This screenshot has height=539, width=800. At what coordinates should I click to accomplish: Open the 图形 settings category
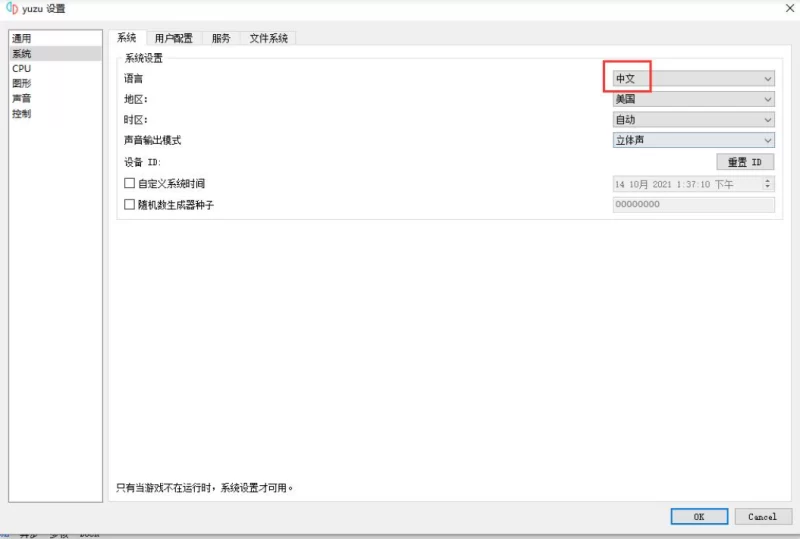(x=55, y=83)
